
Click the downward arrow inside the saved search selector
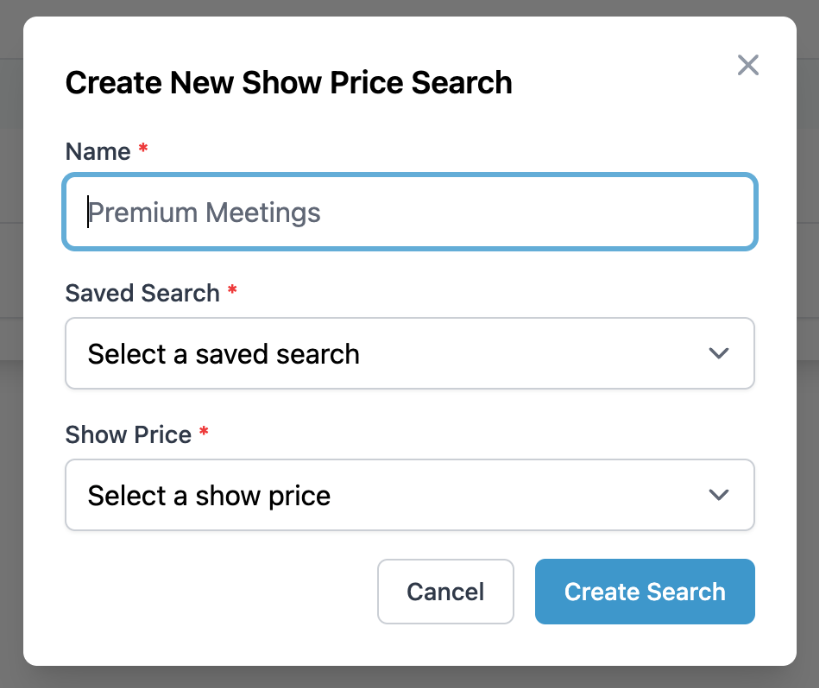718,353
